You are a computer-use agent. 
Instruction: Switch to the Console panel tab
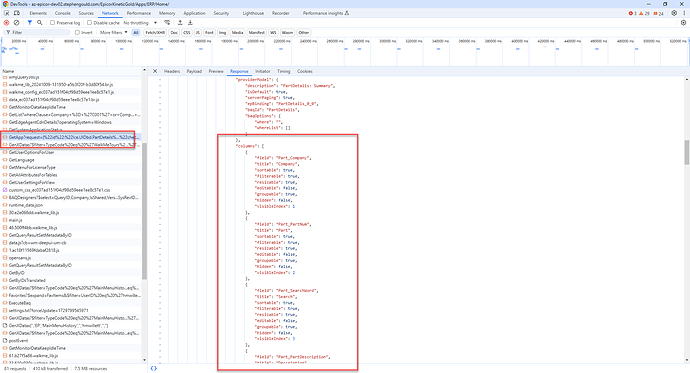tap(62, 13)
